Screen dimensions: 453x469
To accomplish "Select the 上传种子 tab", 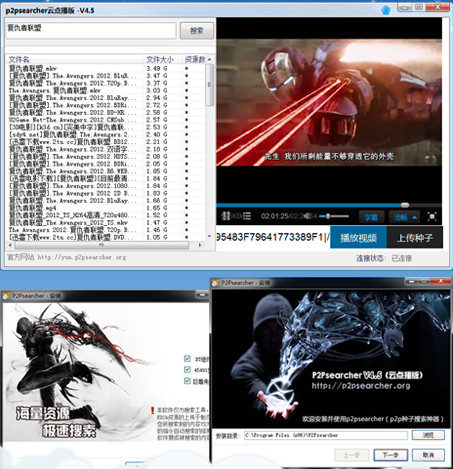I will (x=415, y=237).
